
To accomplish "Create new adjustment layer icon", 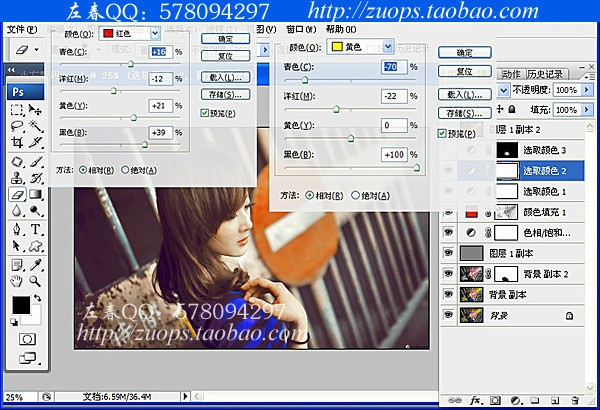I will click(516, 400).
